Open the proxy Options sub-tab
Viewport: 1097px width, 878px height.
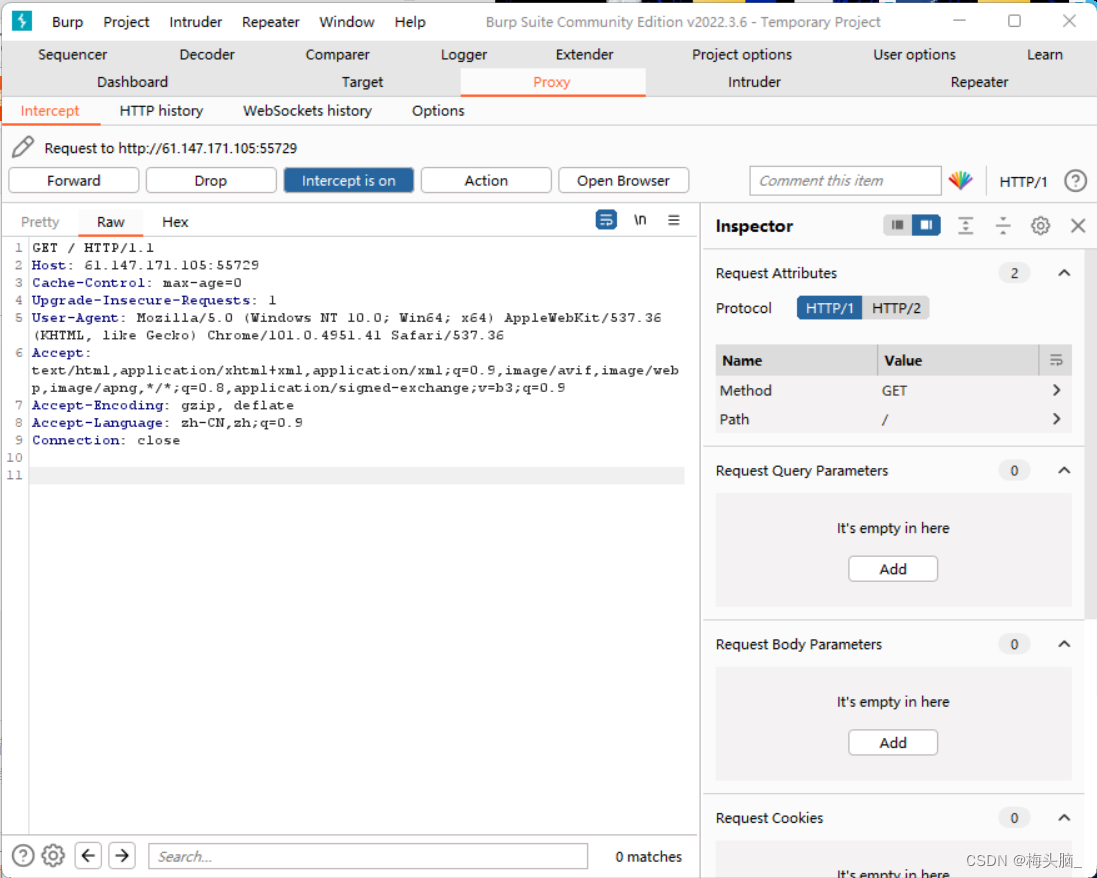438,111
